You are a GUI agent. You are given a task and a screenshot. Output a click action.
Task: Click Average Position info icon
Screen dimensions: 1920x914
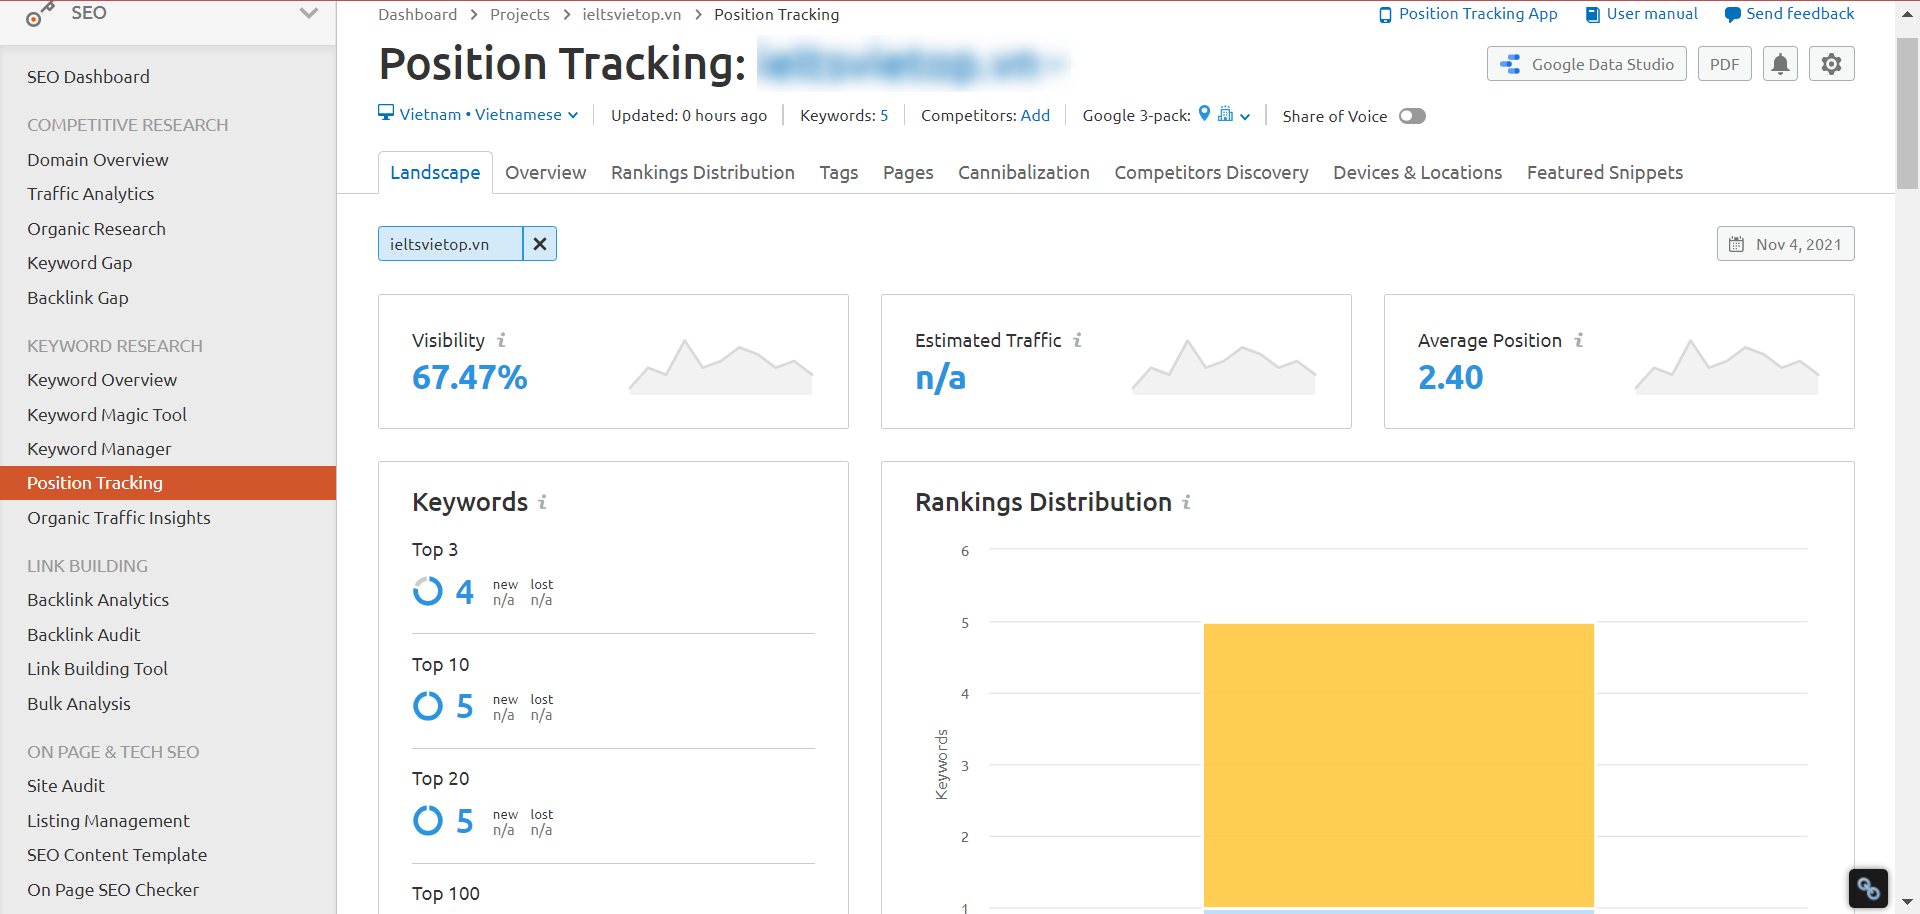(x=1578, y=340)
